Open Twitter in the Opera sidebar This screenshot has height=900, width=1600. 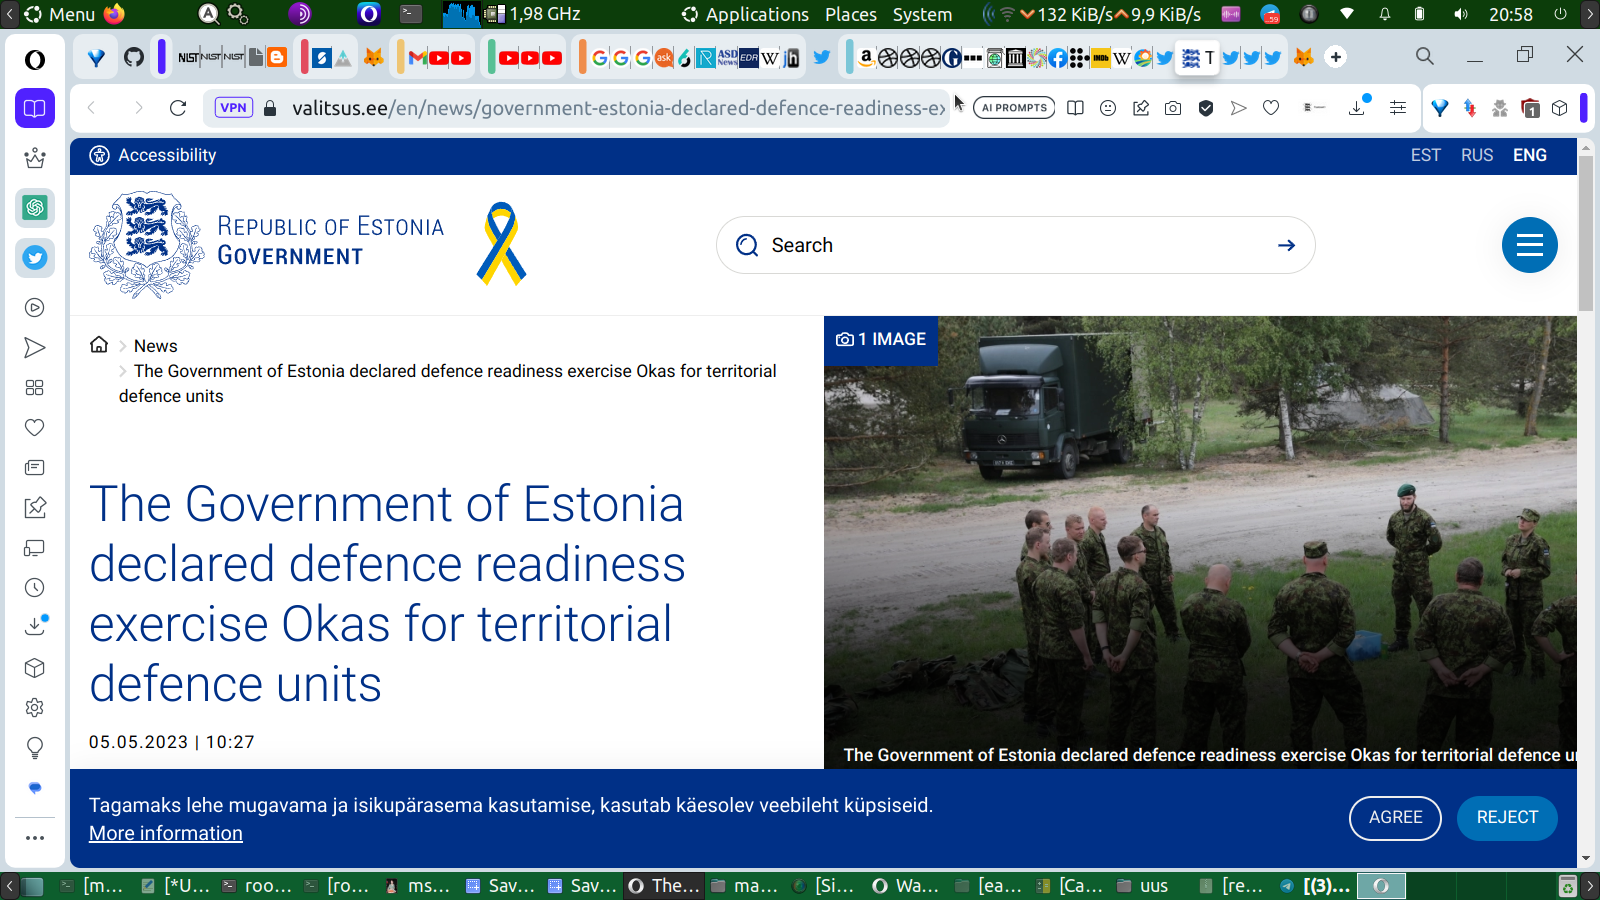[35, 258]
